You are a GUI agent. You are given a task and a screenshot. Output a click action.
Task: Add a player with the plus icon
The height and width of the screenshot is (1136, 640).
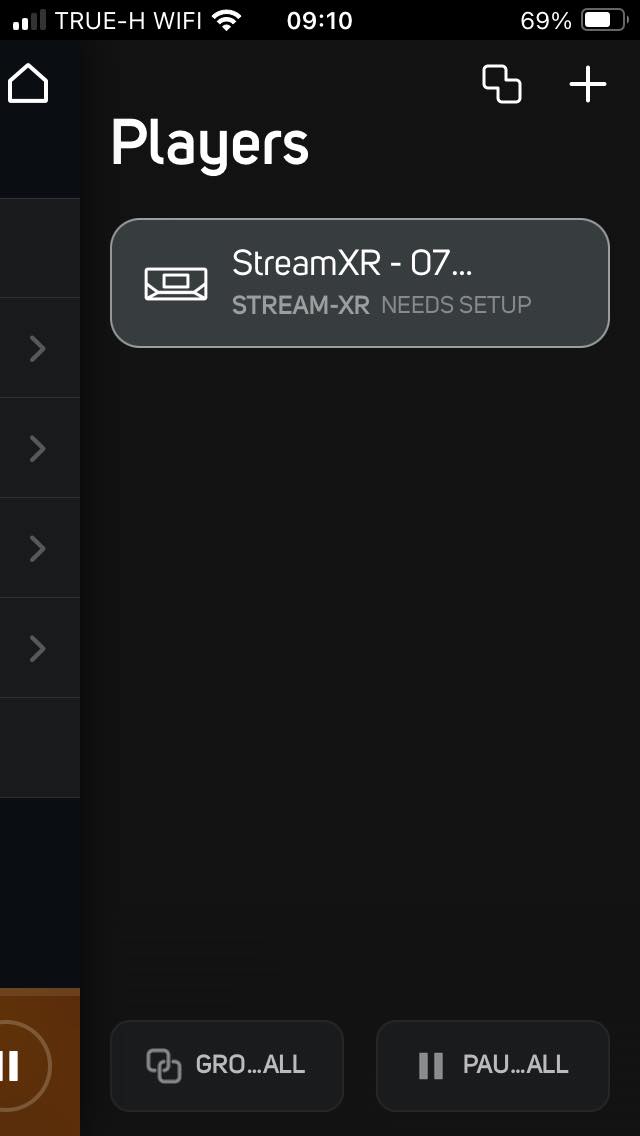click(x=588, y=84)
